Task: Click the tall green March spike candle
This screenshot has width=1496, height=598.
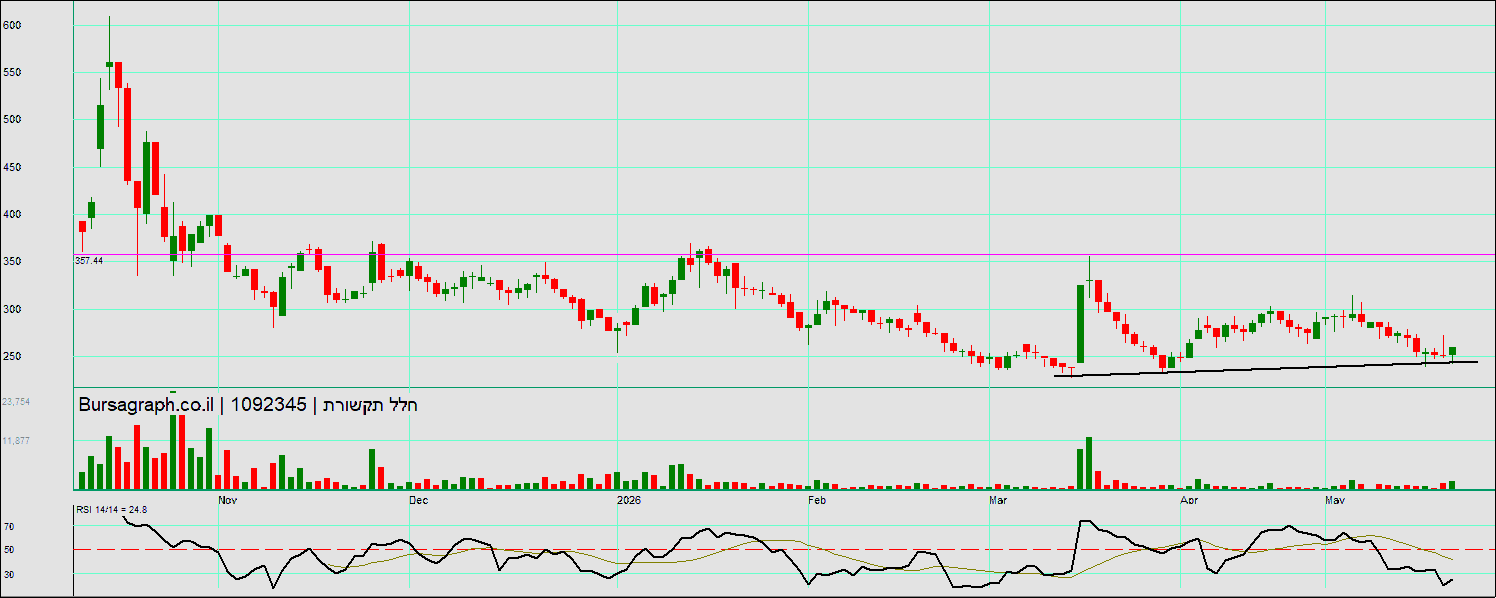Action: [x=1080, y=324]
